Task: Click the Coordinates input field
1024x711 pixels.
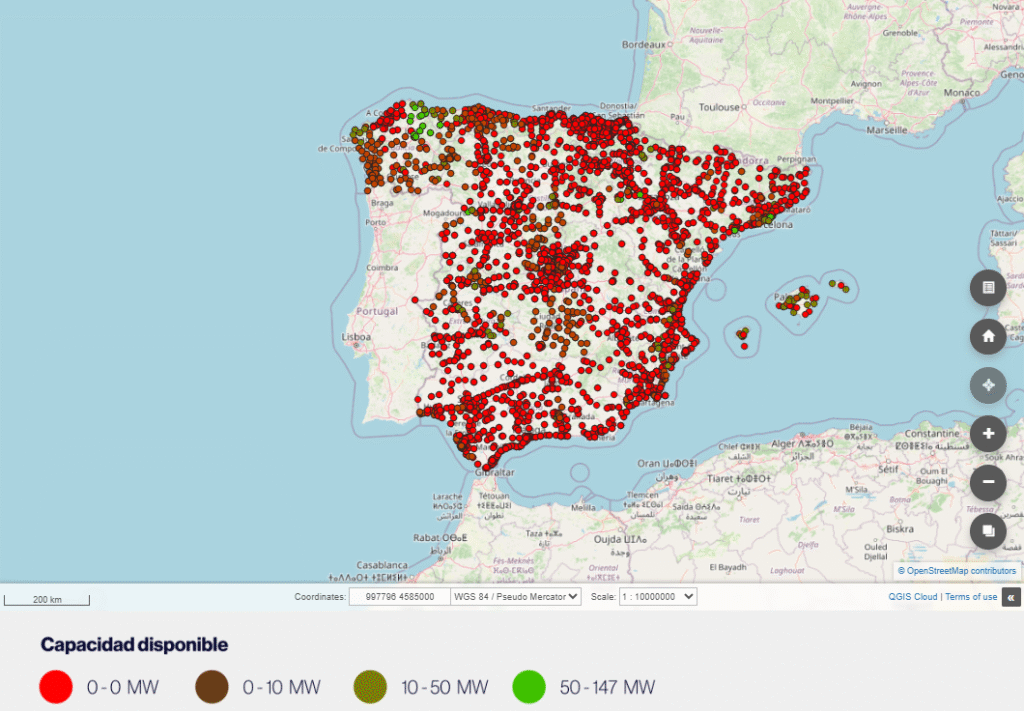Action: pos(399,597)
